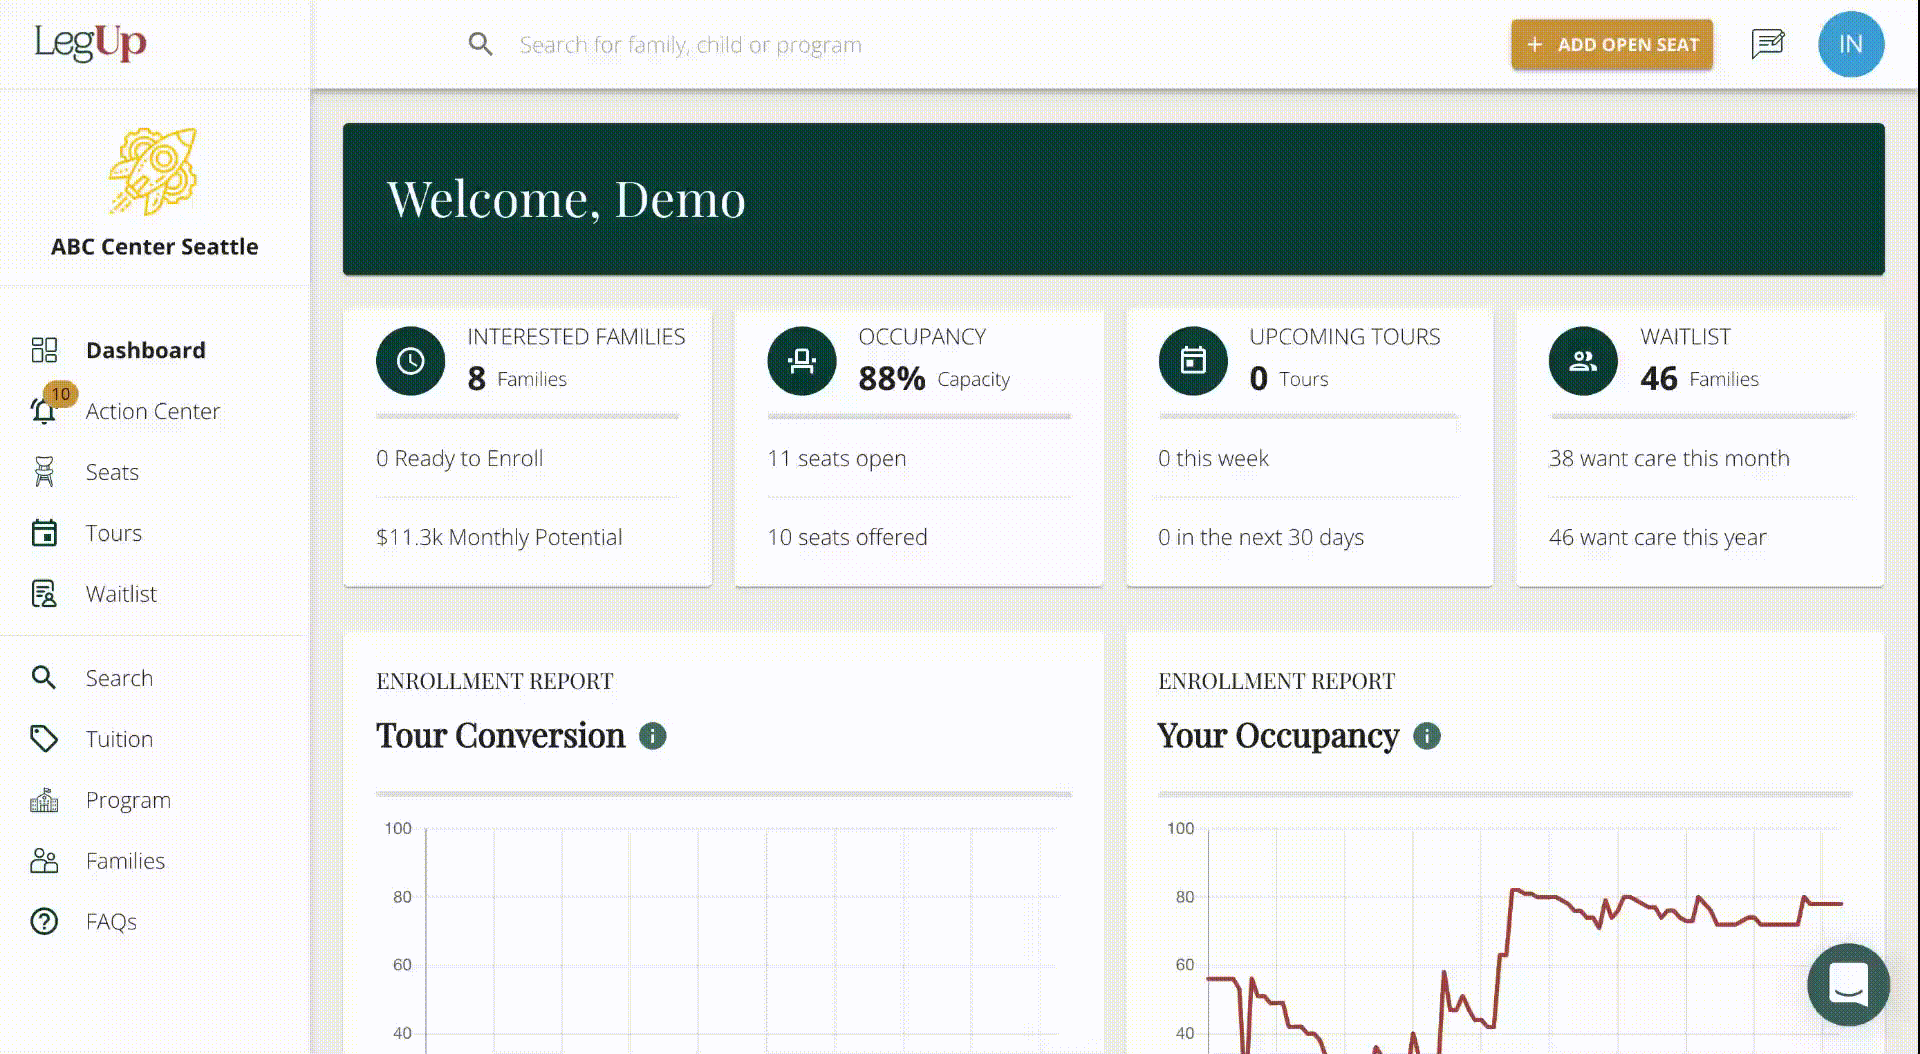Screen dimensions: 1920x1054
Task: Open the messages note icon in header
Action: pyautogui.click(x=1767, y=44)
